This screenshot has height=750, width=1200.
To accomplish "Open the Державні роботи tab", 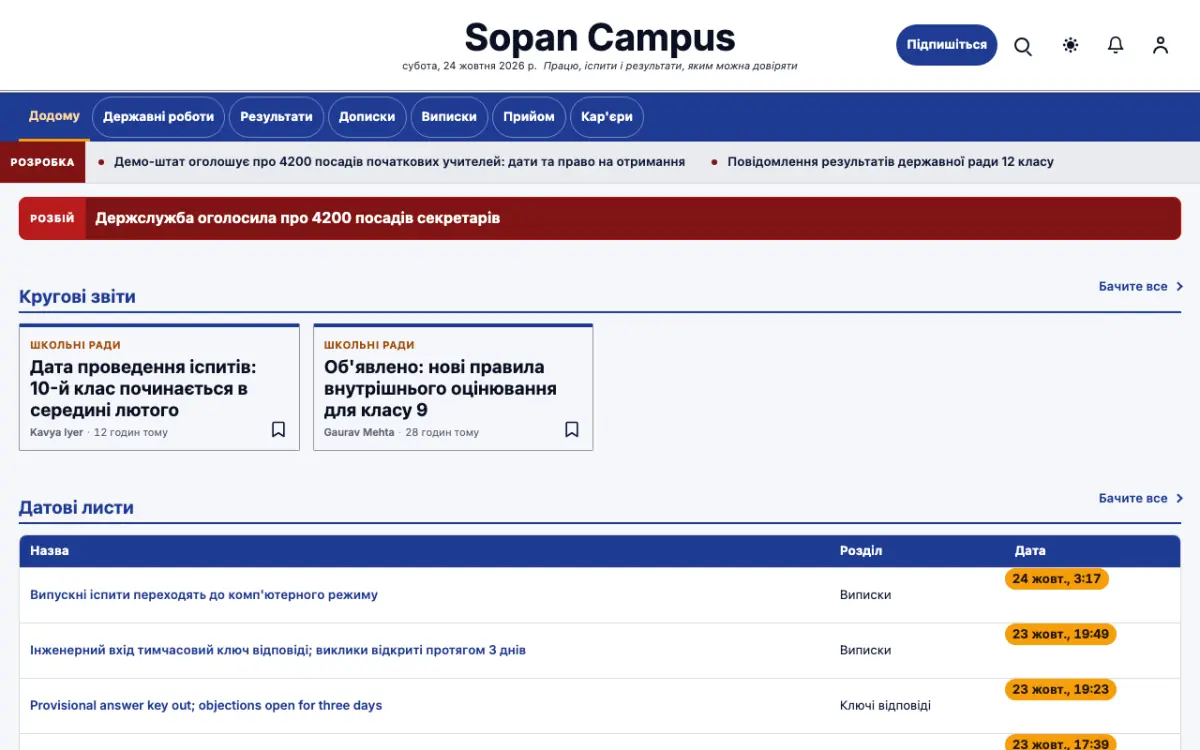I will point(158,117).
